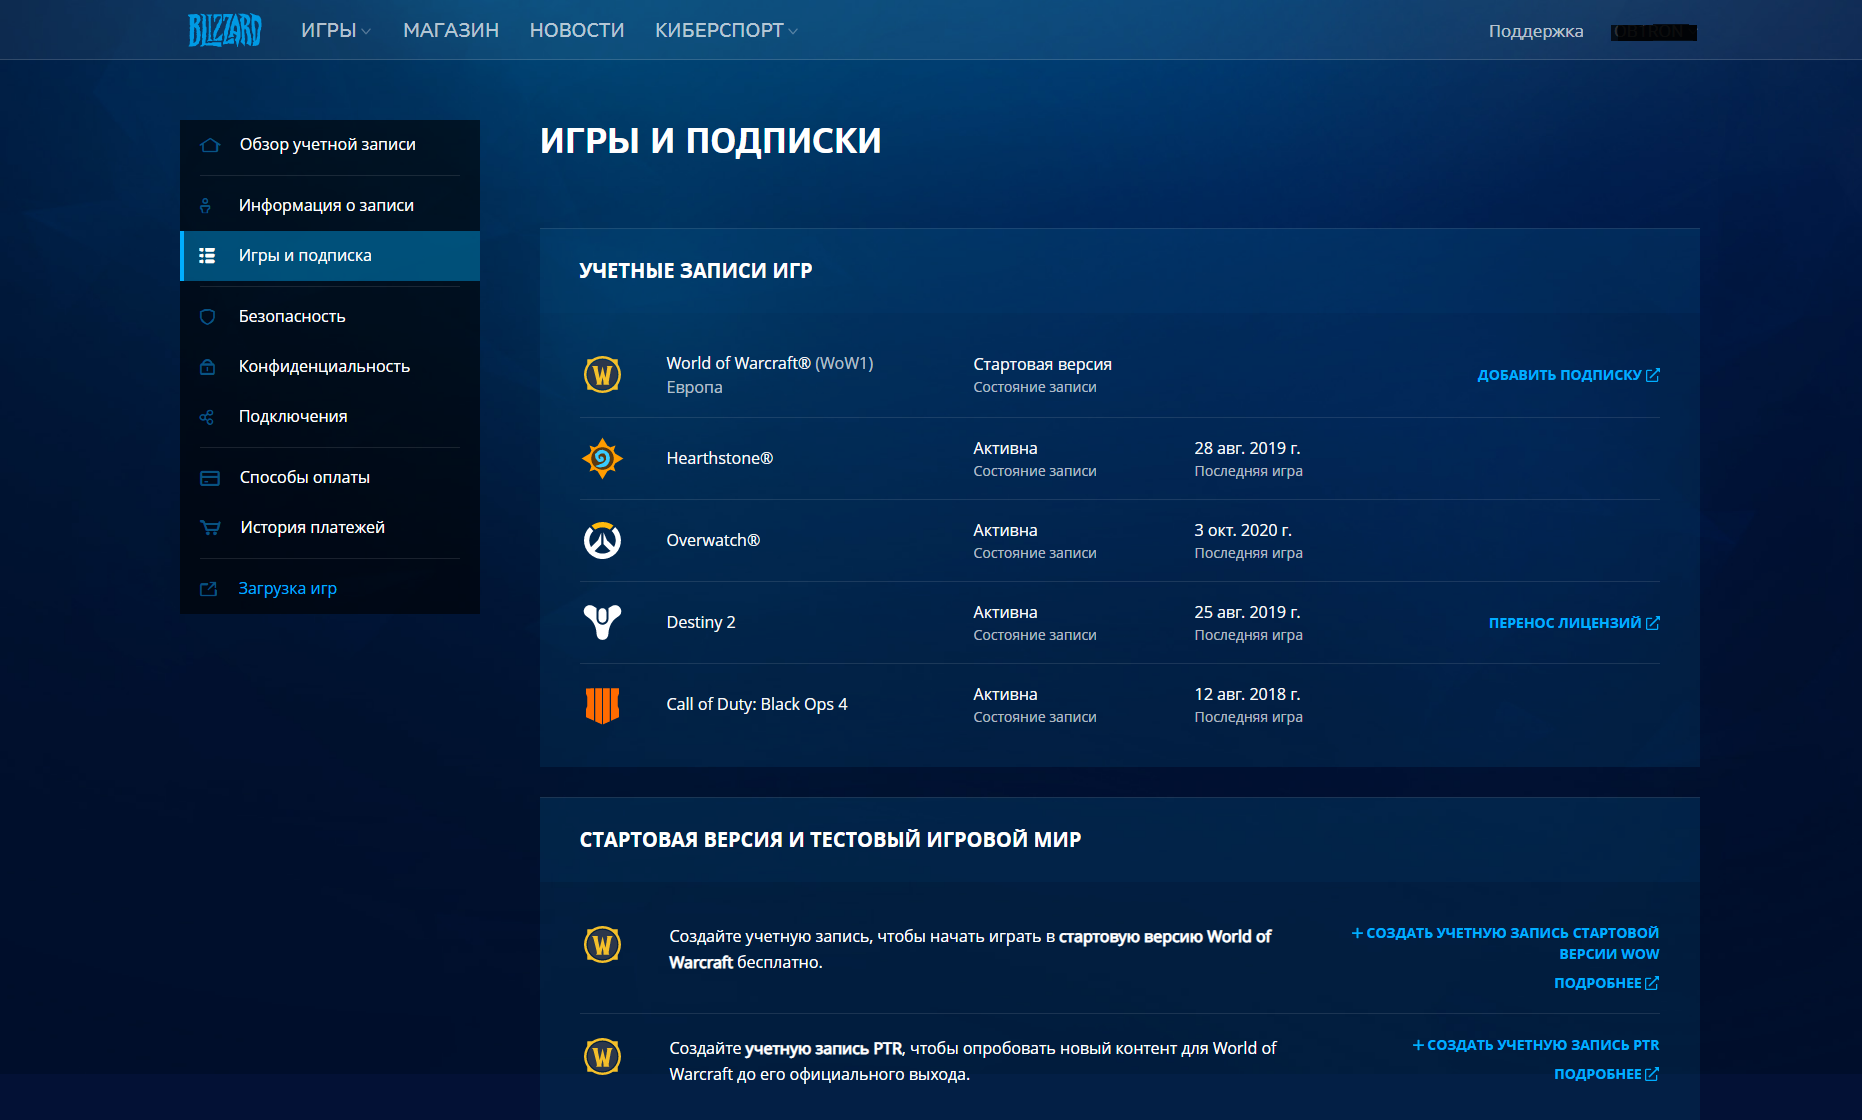
Task: Open the Поддержка link
Action: coord(1536,31)
